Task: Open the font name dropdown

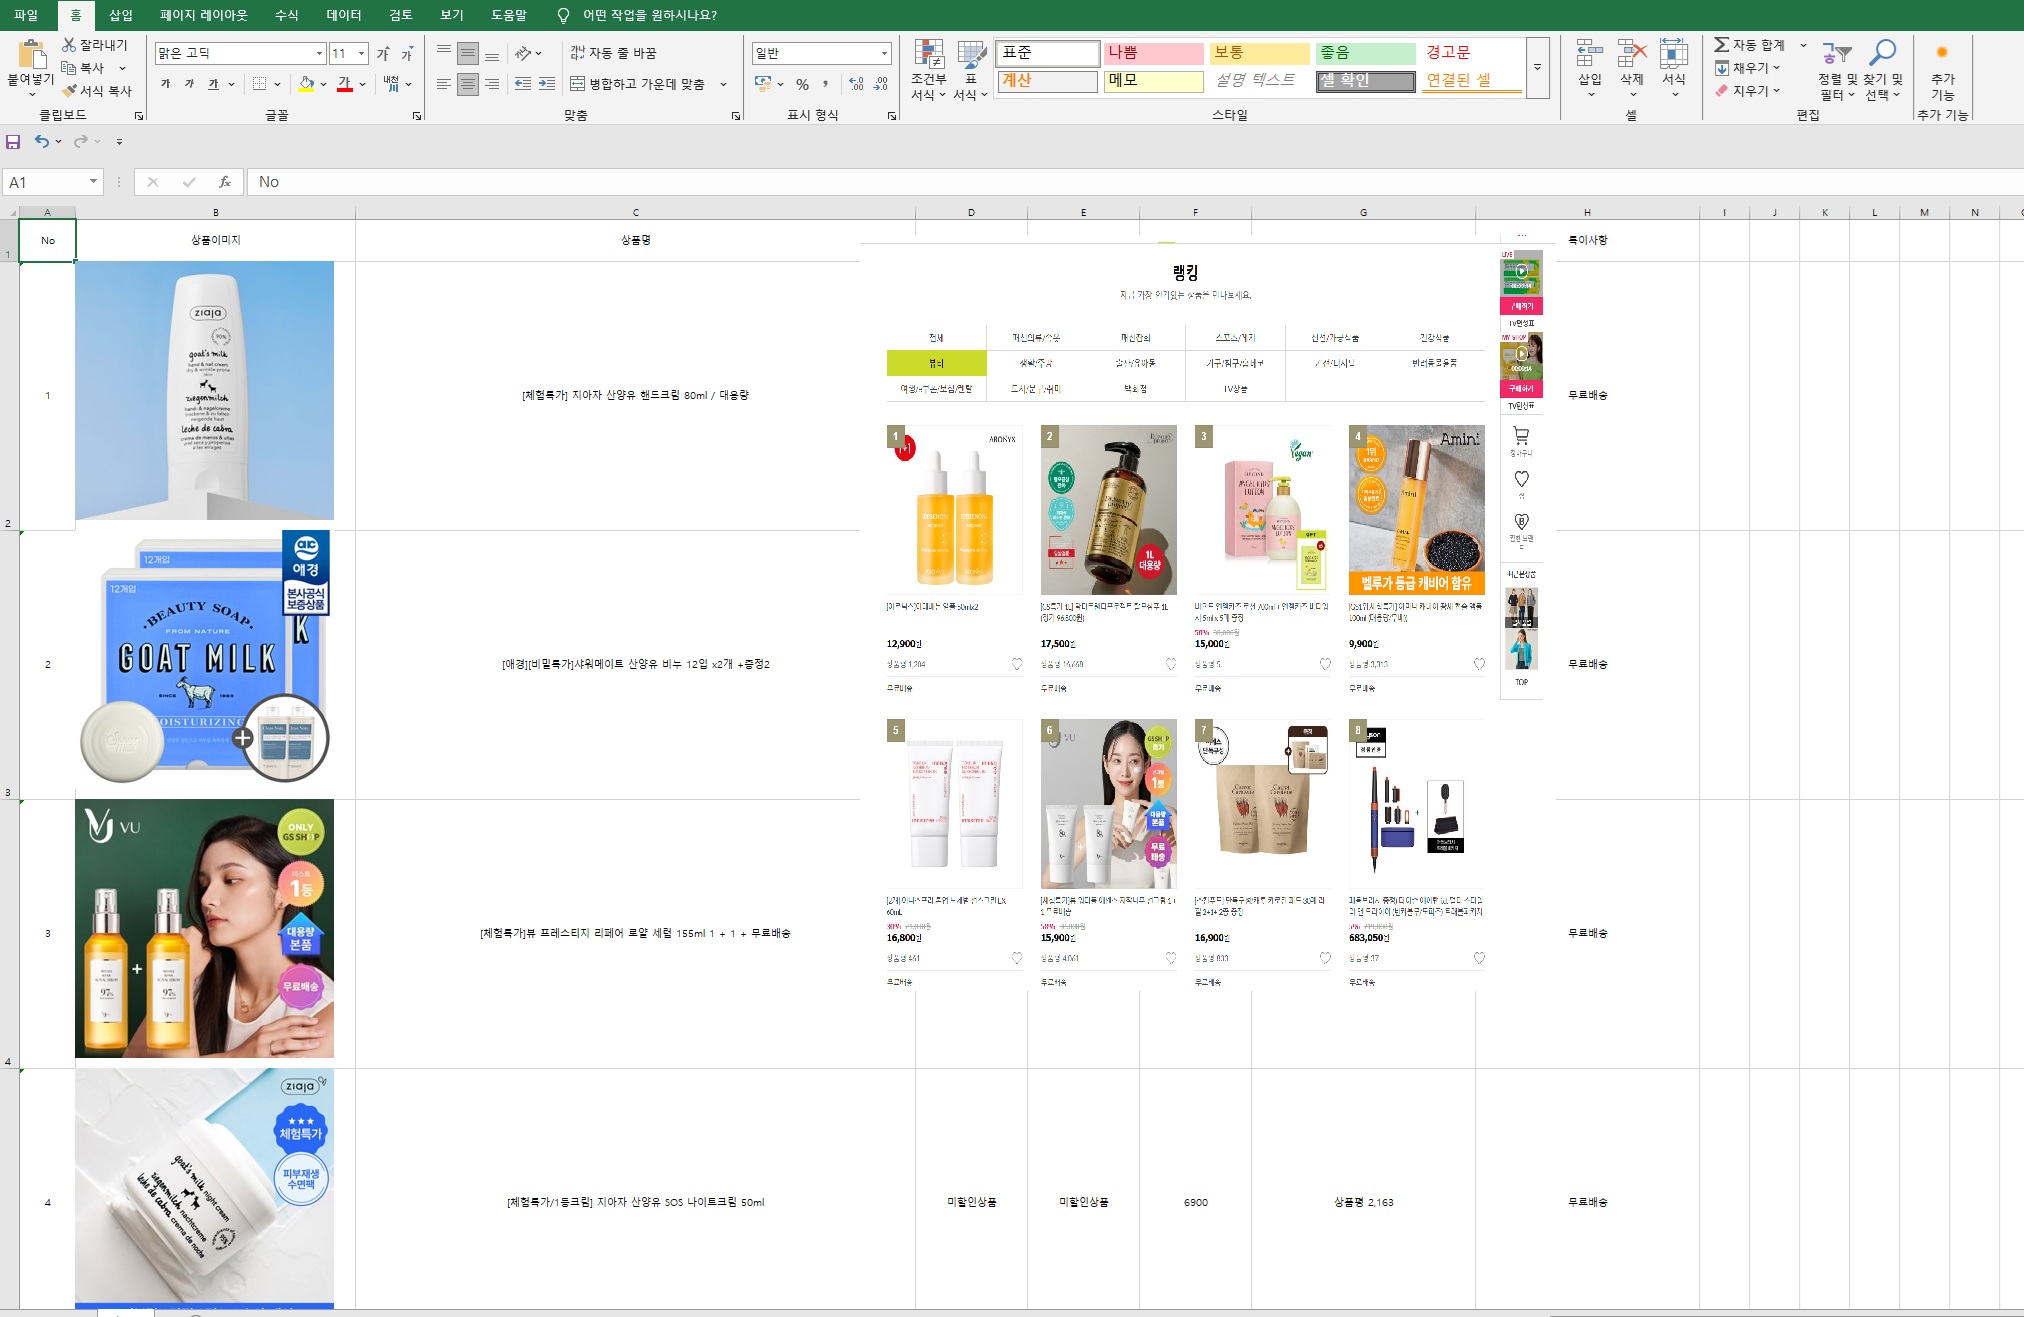Action: coord(319,53)
